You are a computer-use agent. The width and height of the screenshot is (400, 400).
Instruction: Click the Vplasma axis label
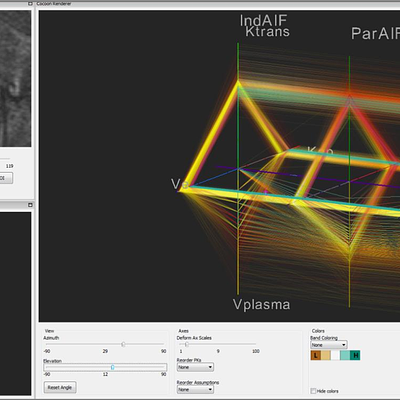click(x=261, y=305)
